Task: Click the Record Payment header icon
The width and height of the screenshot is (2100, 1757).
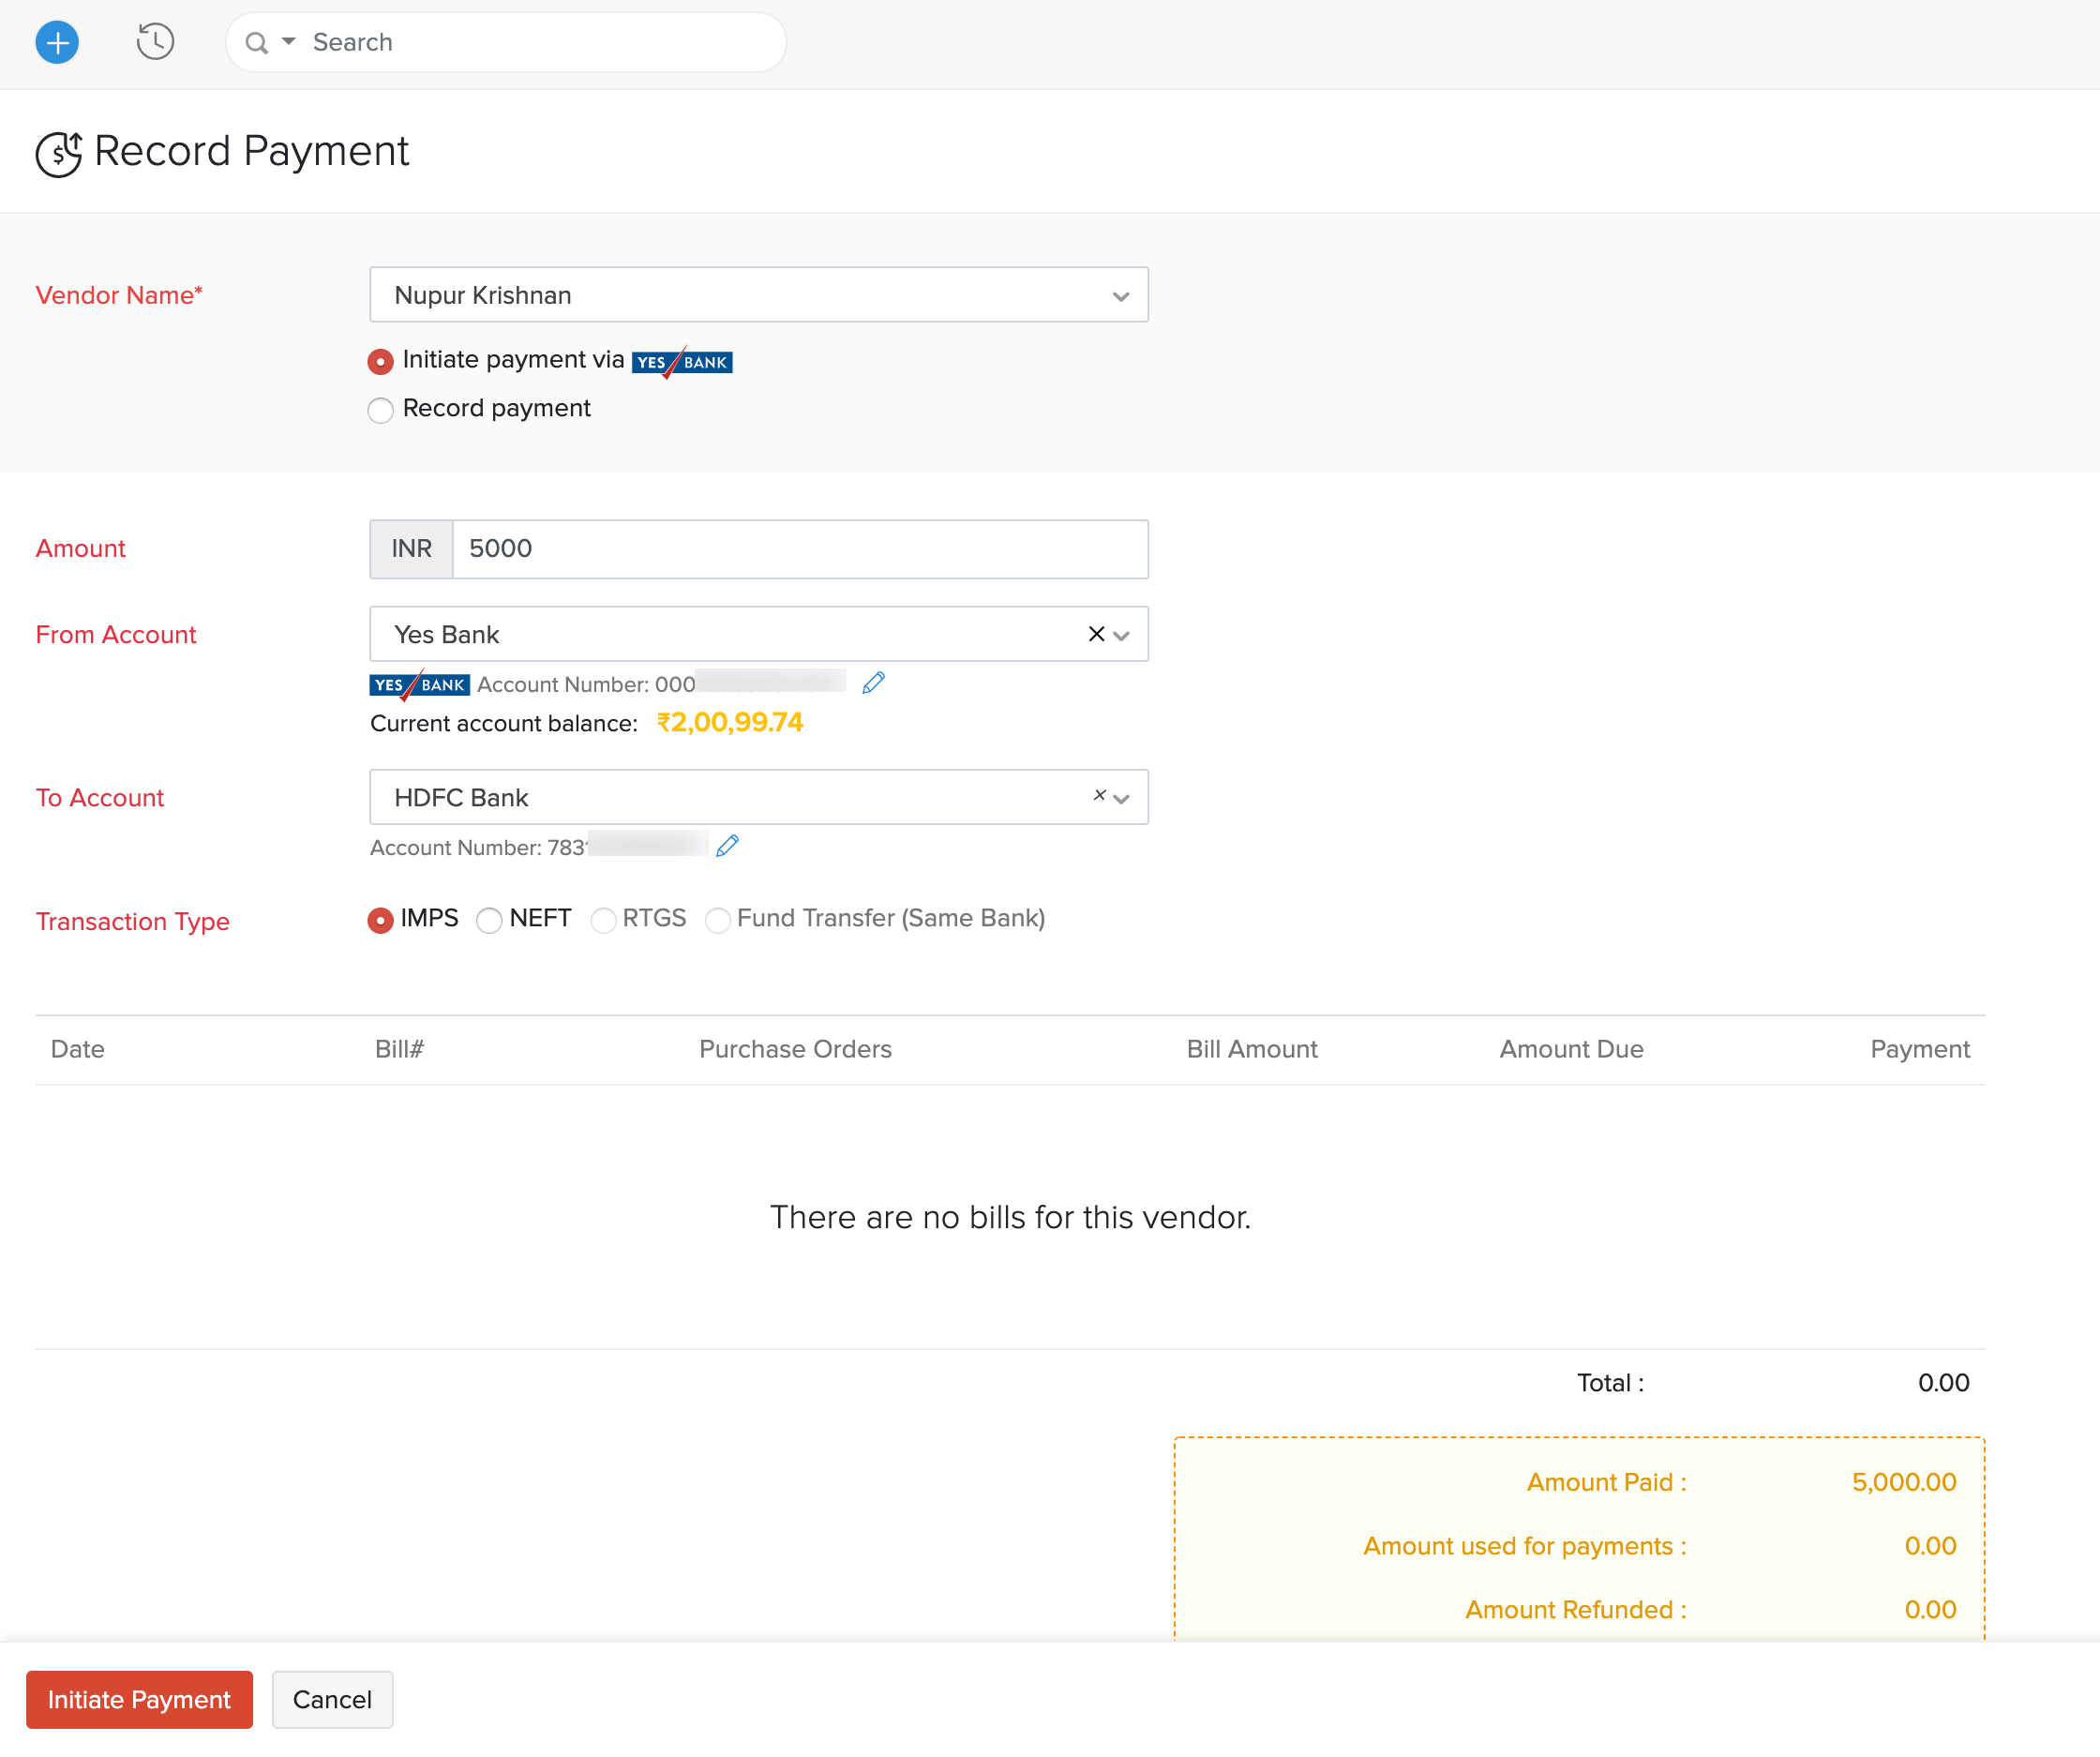Action: pos(58,152)
